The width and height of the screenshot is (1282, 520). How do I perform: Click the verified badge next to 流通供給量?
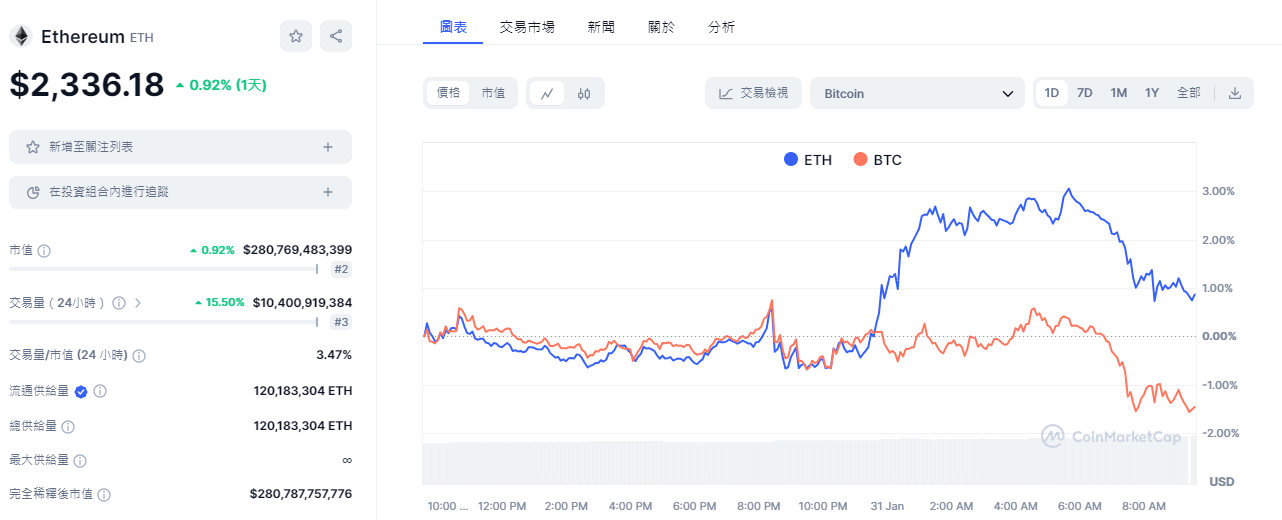pyautogui.click(x=81, y=391)
